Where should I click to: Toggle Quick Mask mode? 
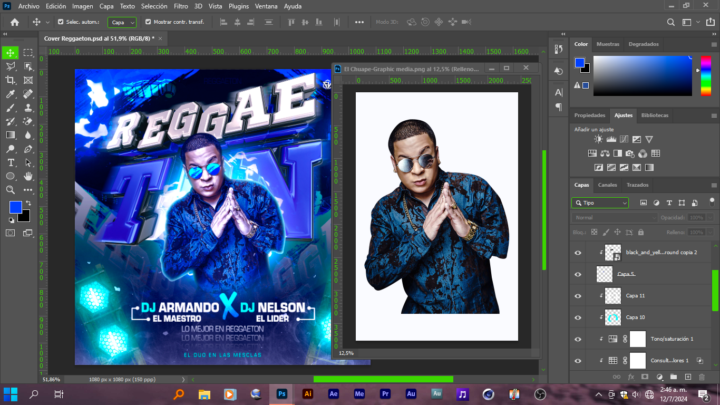click(10, 233)
